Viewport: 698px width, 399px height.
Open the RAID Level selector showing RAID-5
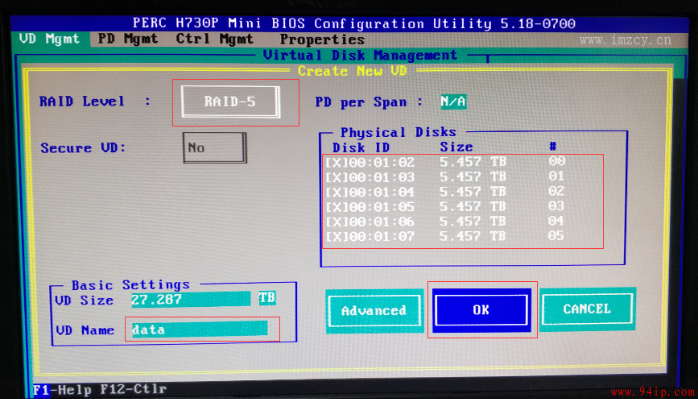pos(231,102)
